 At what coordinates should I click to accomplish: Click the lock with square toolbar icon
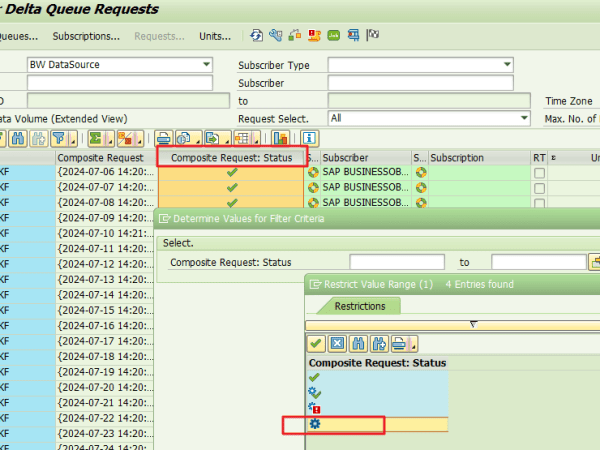click(x=295, y=36)
